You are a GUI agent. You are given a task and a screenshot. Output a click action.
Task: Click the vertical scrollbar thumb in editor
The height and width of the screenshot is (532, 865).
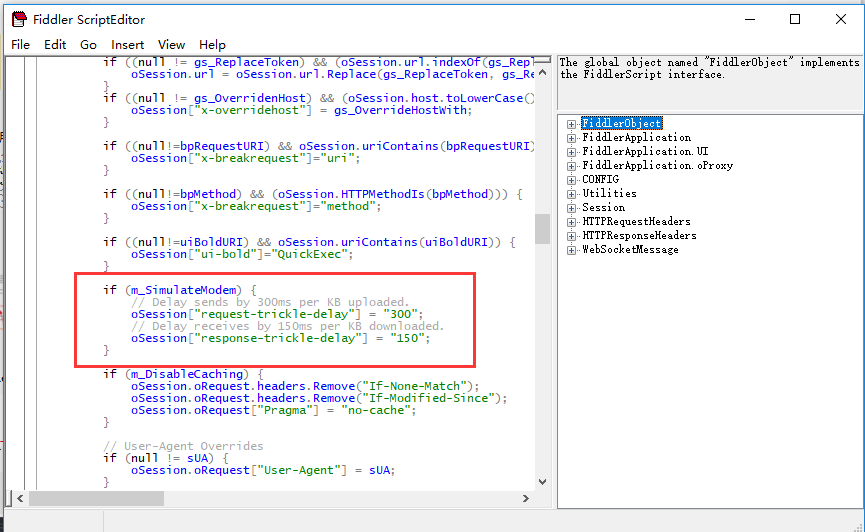[x=542, y=228]
